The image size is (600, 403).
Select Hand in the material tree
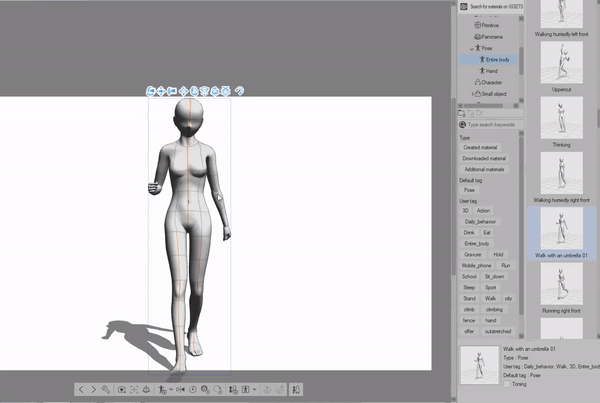pos(488,71)
